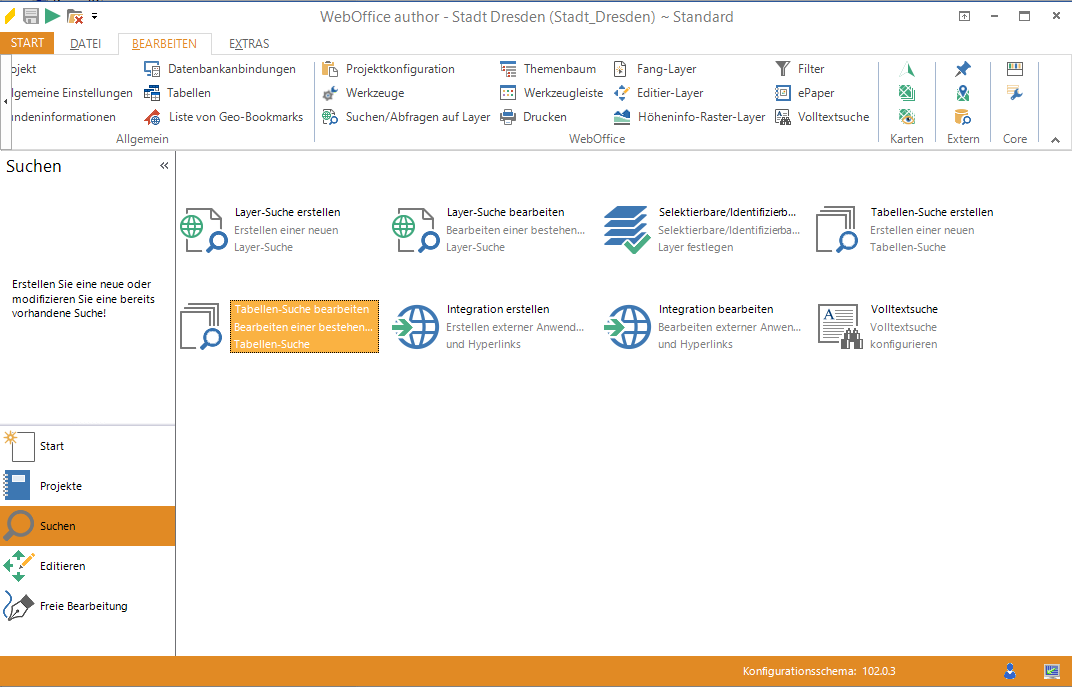
Task: Click the blue pushpin icon in Extern group
Action: click(962, 69)
